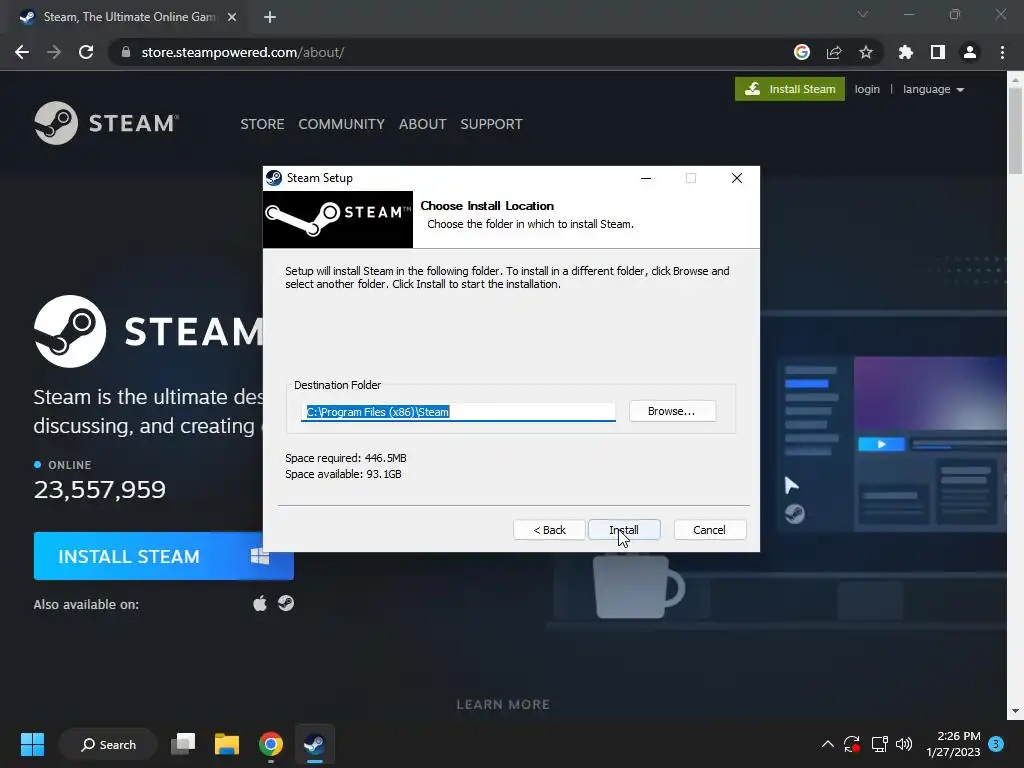This screenshot has width=1024, height=768.
Task: Open the browser Extensions puzzle icon
Action: (906, 52)
